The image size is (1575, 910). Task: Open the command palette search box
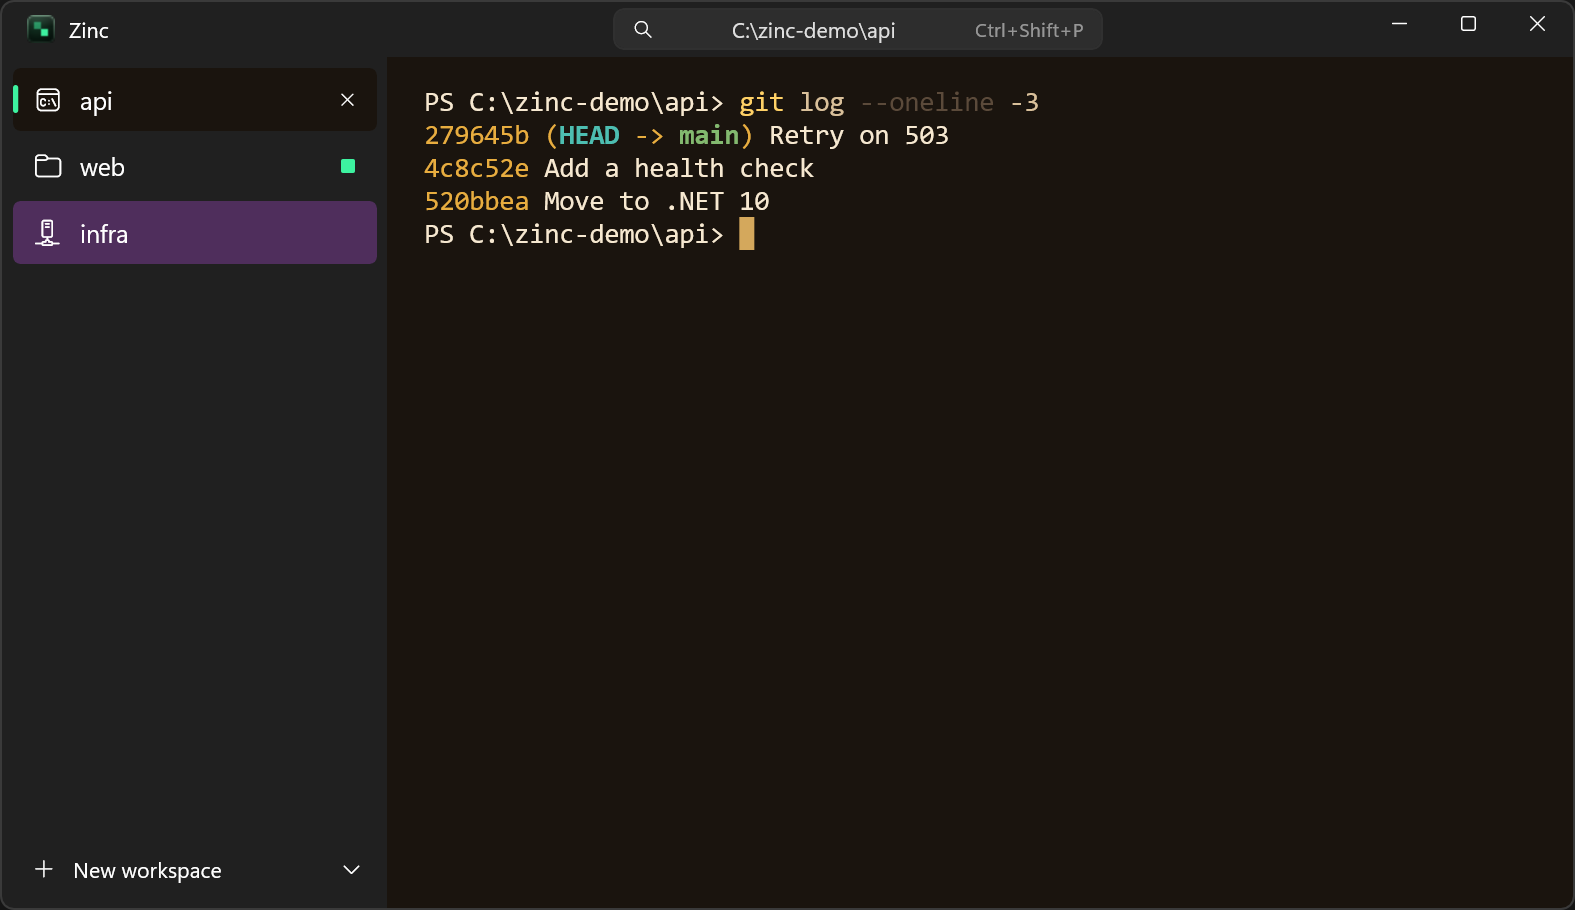coord(858,30)
